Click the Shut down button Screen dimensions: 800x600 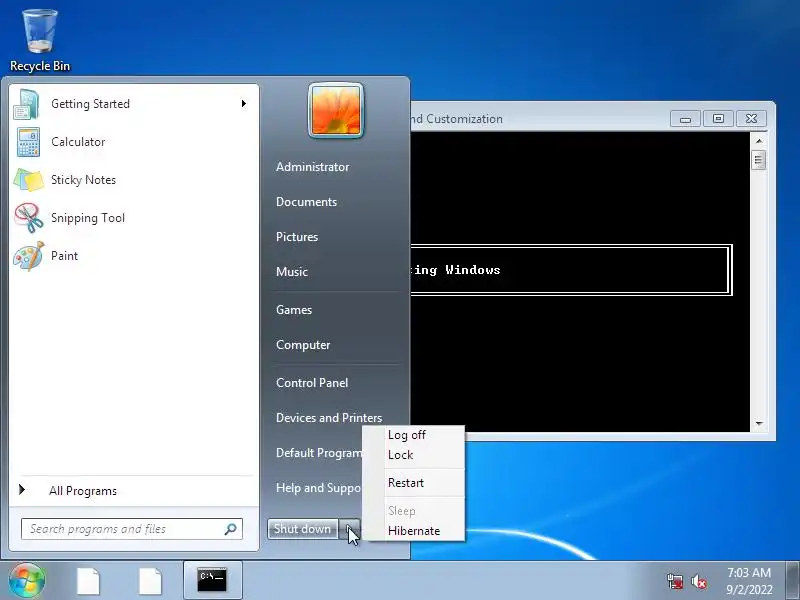(303, 529)
